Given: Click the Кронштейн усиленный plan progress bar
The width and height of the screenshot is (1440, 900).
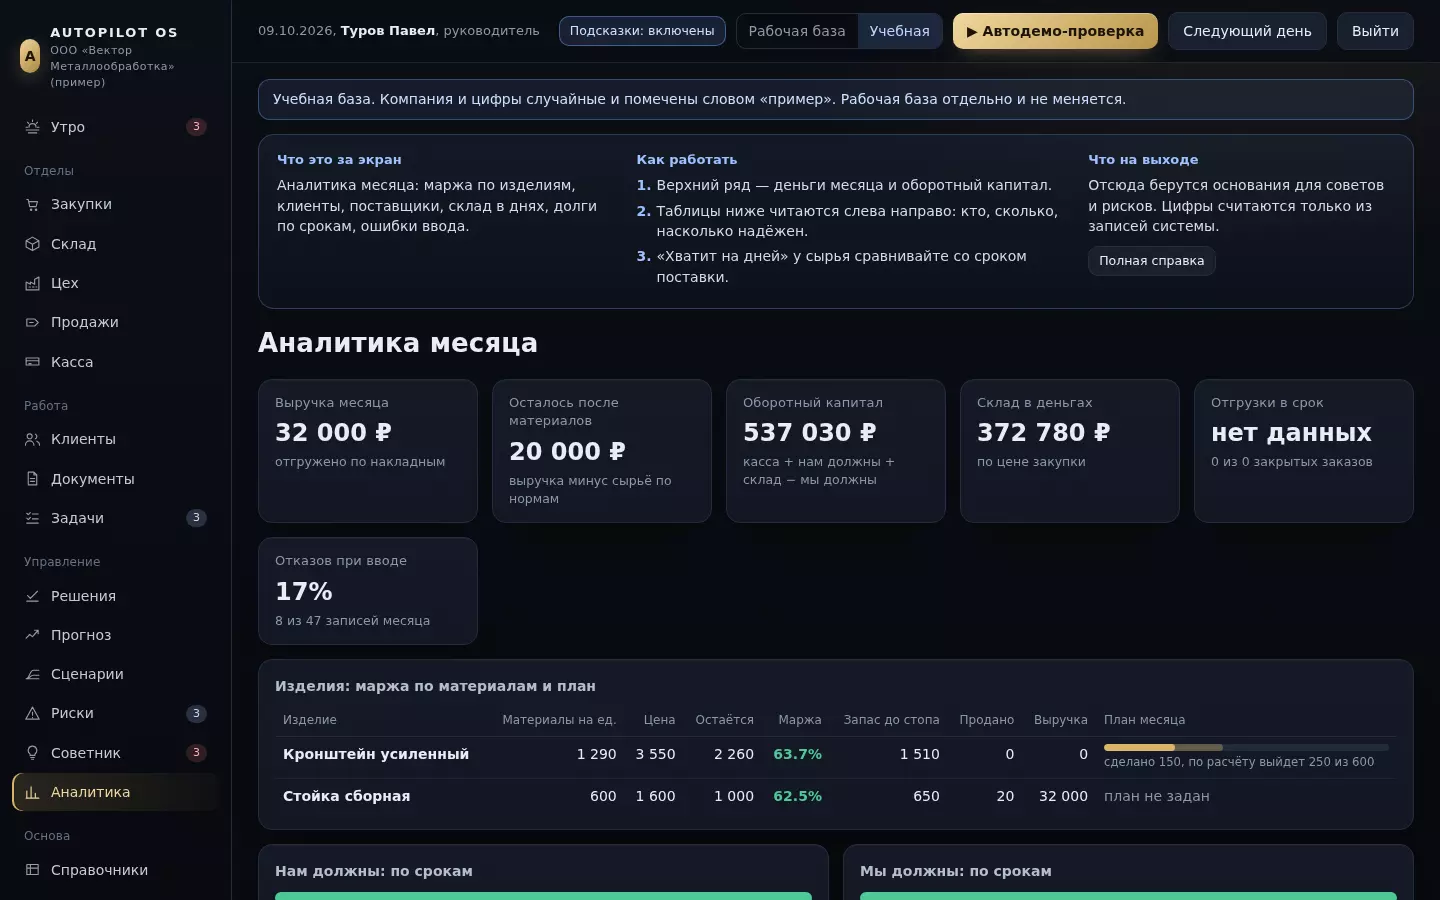Looking at the screenshot, I should click(x=1246, y=747).
